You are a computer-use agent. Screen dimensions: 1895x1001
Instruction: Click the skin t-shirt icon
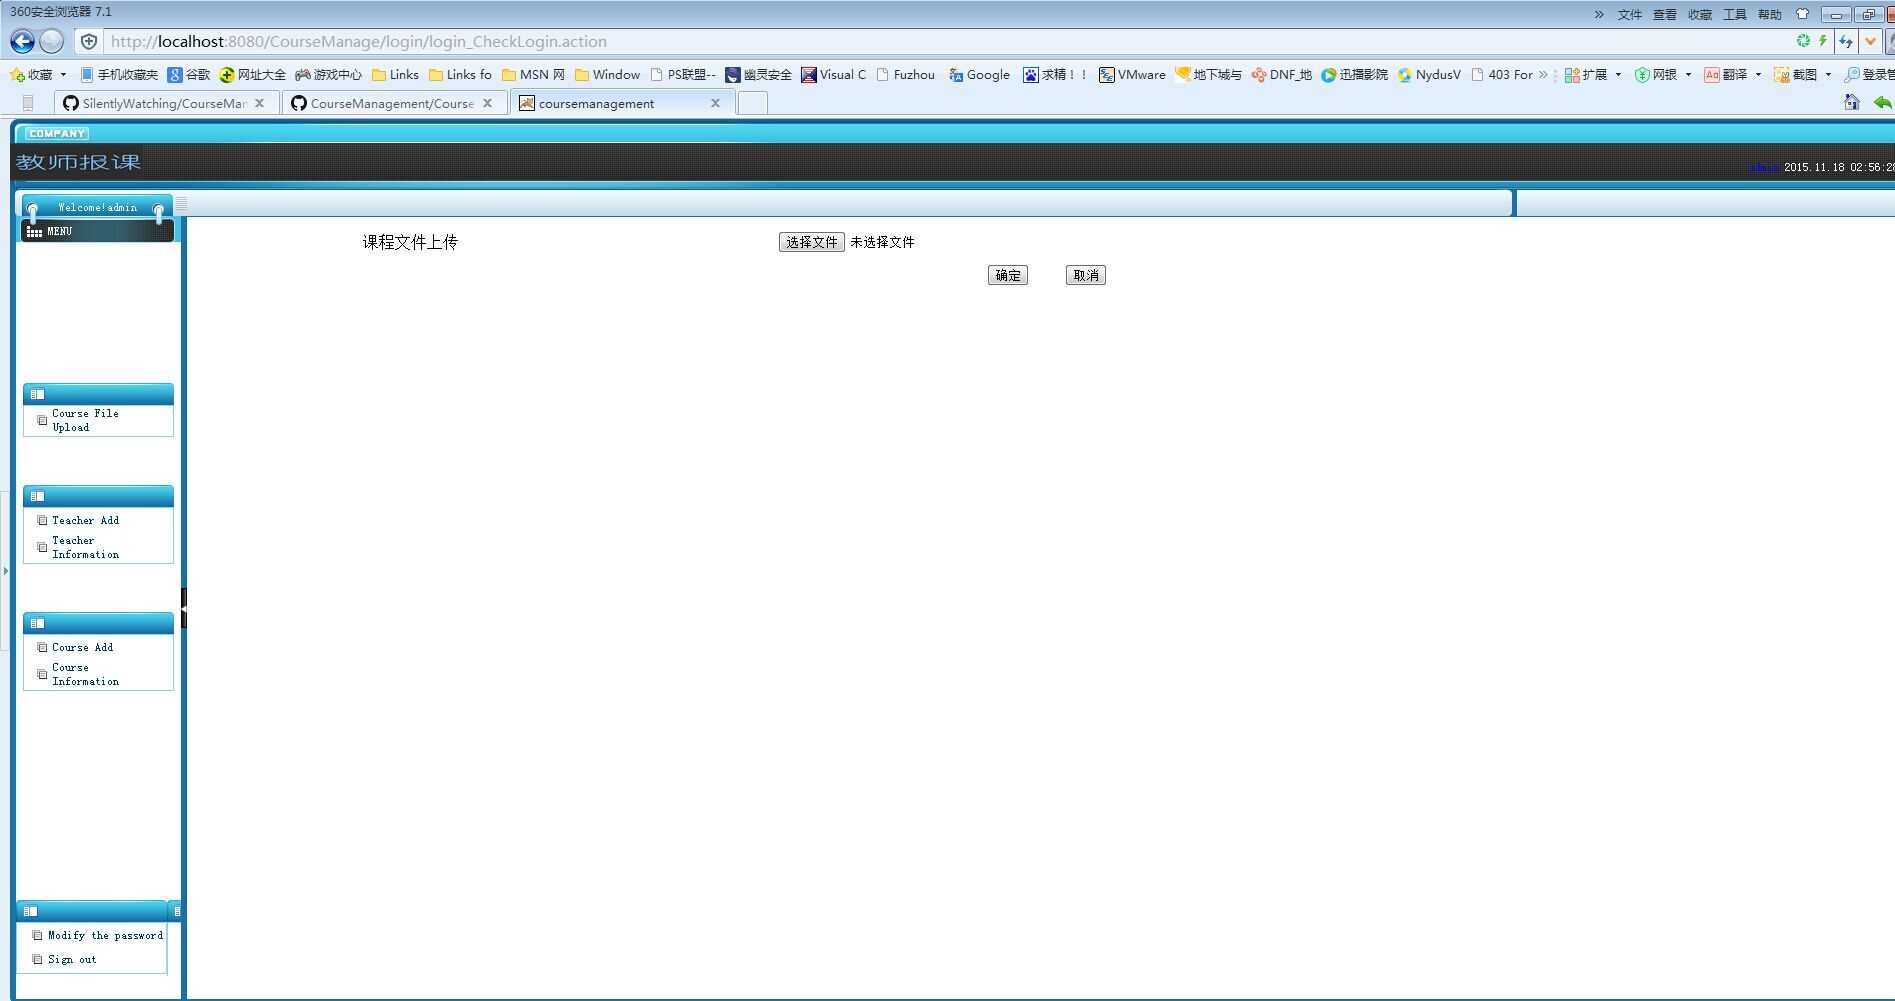[x=1802, y=14]
